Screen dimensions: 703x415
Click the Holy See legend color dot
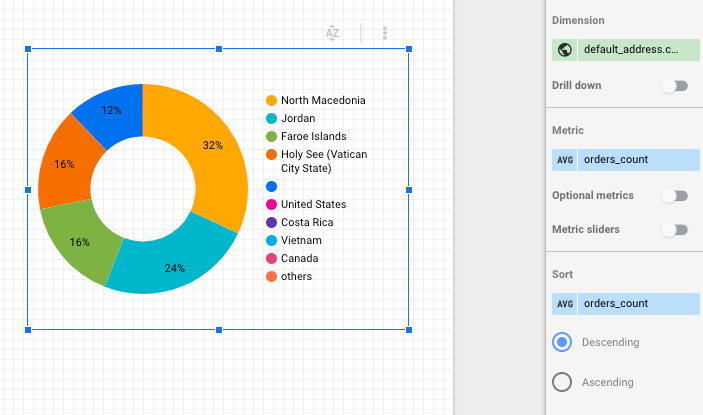tap(271, 155)
